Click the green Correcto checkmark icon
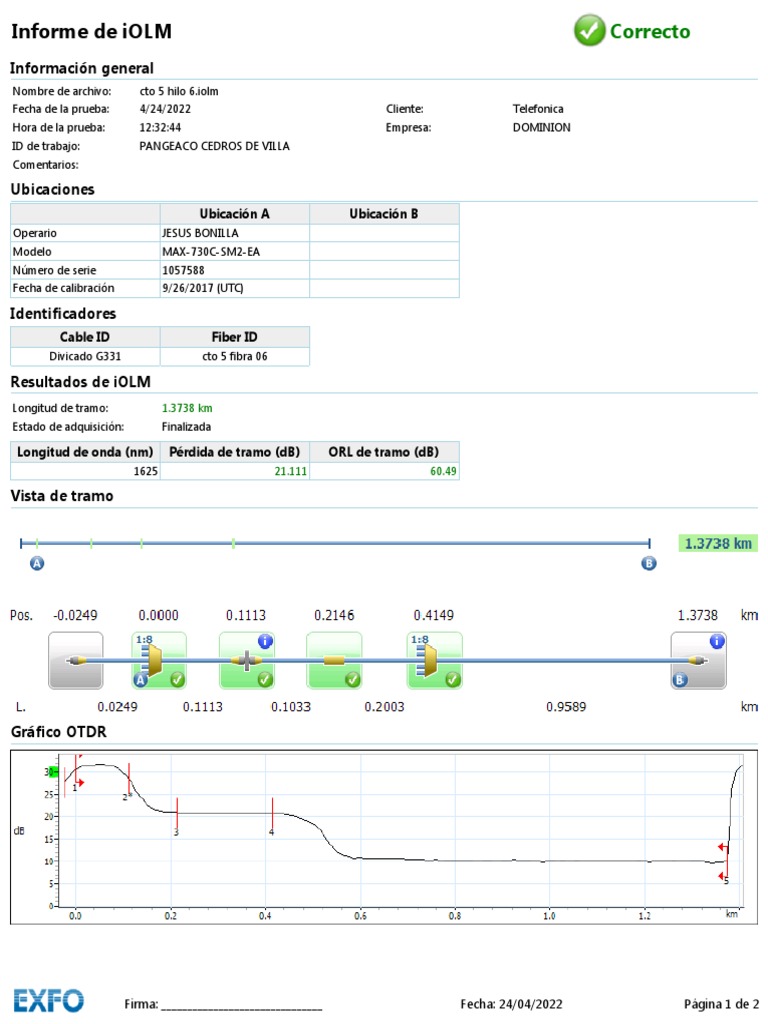Image resolution: width=768 pixels, height=1024 pixels. [589, 31]
